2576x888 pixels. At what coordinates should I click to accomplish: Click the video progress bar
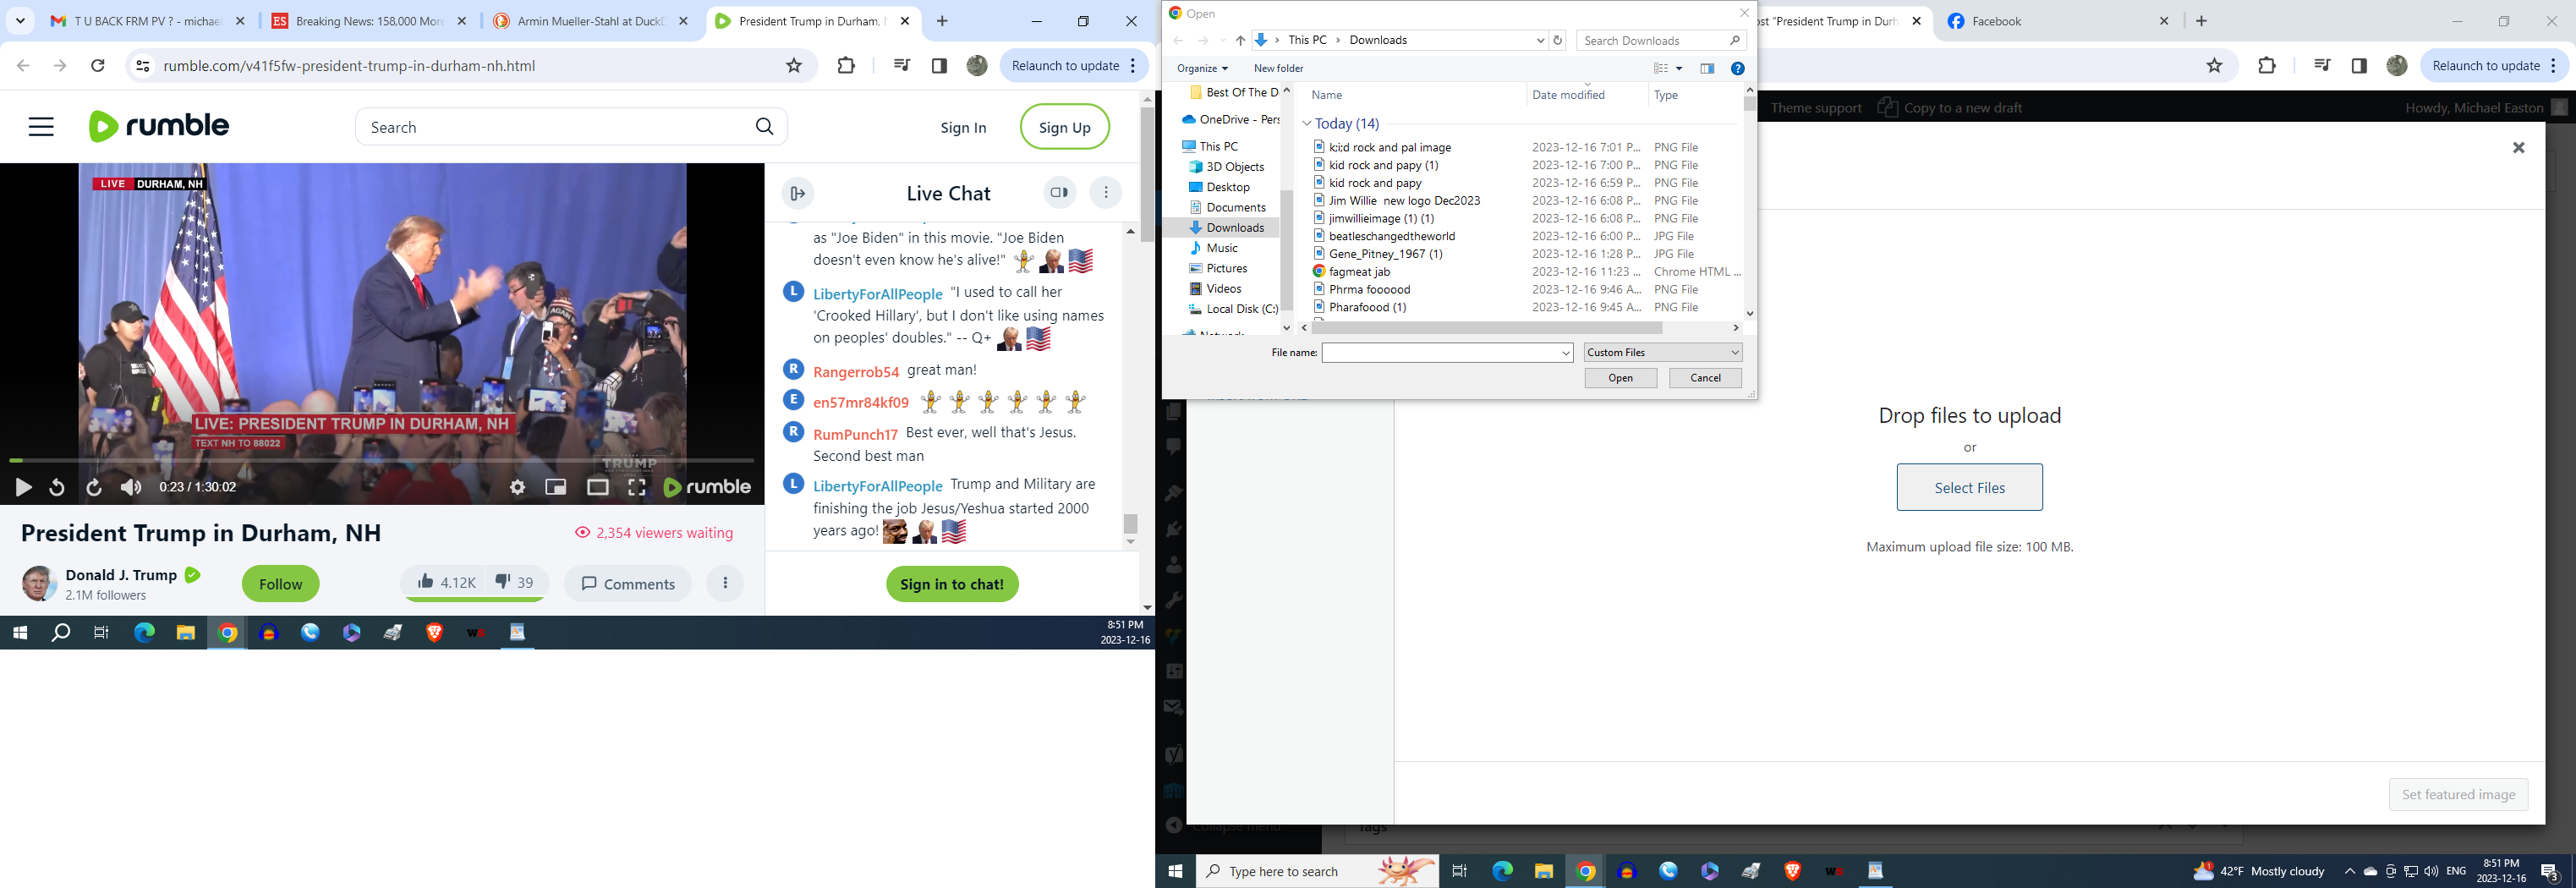(380, 460)
